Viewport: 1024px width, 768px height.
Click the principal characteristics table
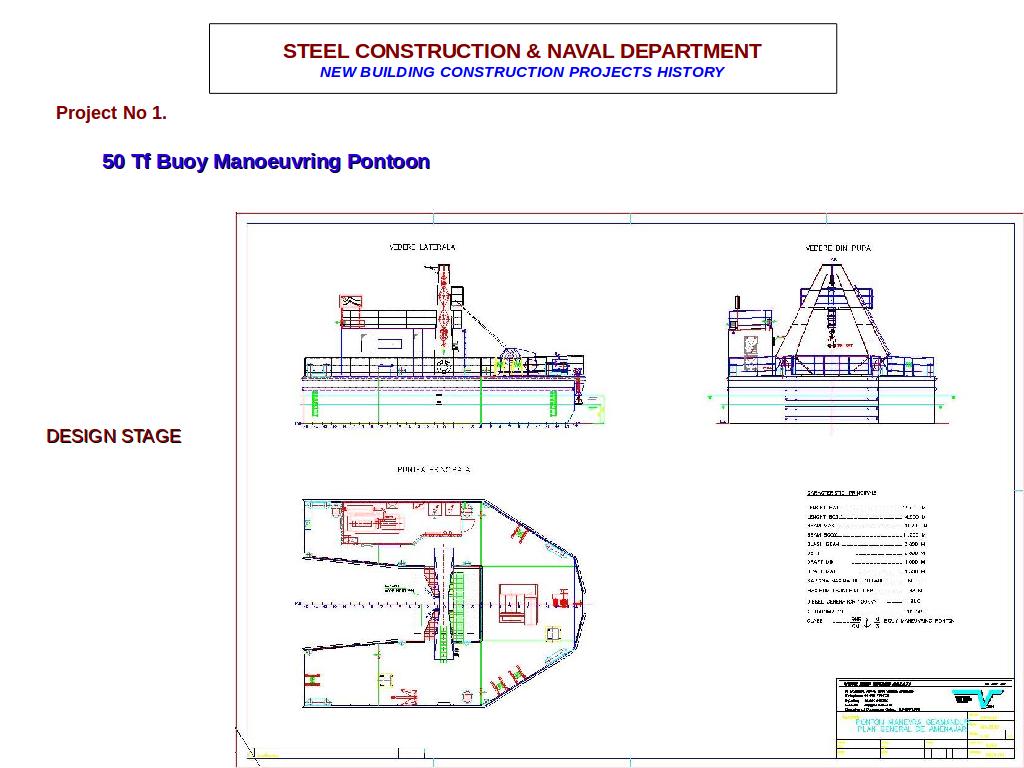coord(866,558)
